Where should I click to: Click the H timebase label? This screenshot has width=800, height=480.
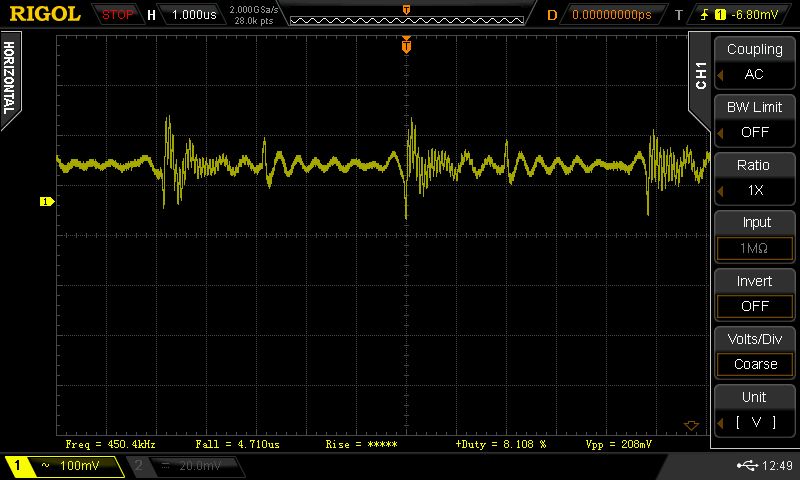click(x=151, y=15)
